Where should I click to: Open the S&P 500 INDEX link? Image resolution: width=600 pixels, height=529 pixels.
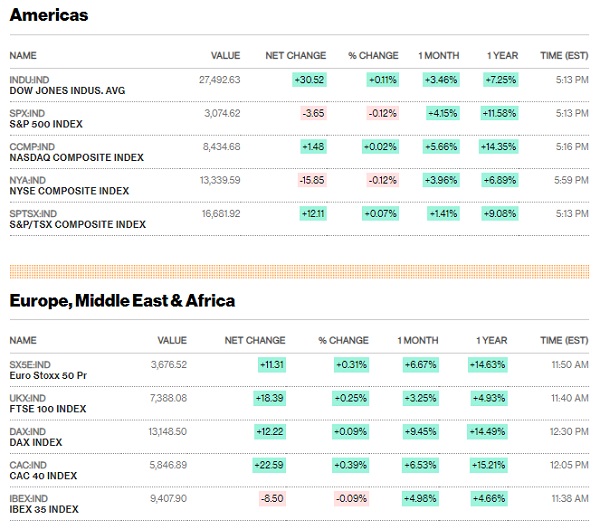pyautogui.click(x=46, y=124)
